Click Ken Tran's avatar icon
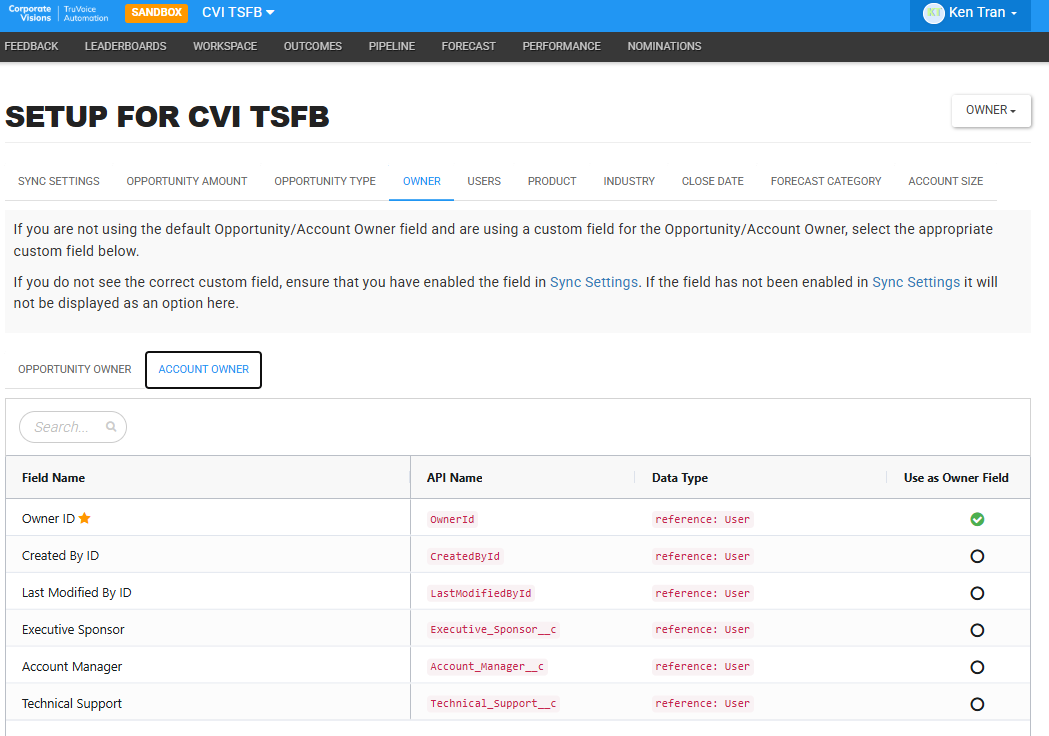 (x=933, y=13)
